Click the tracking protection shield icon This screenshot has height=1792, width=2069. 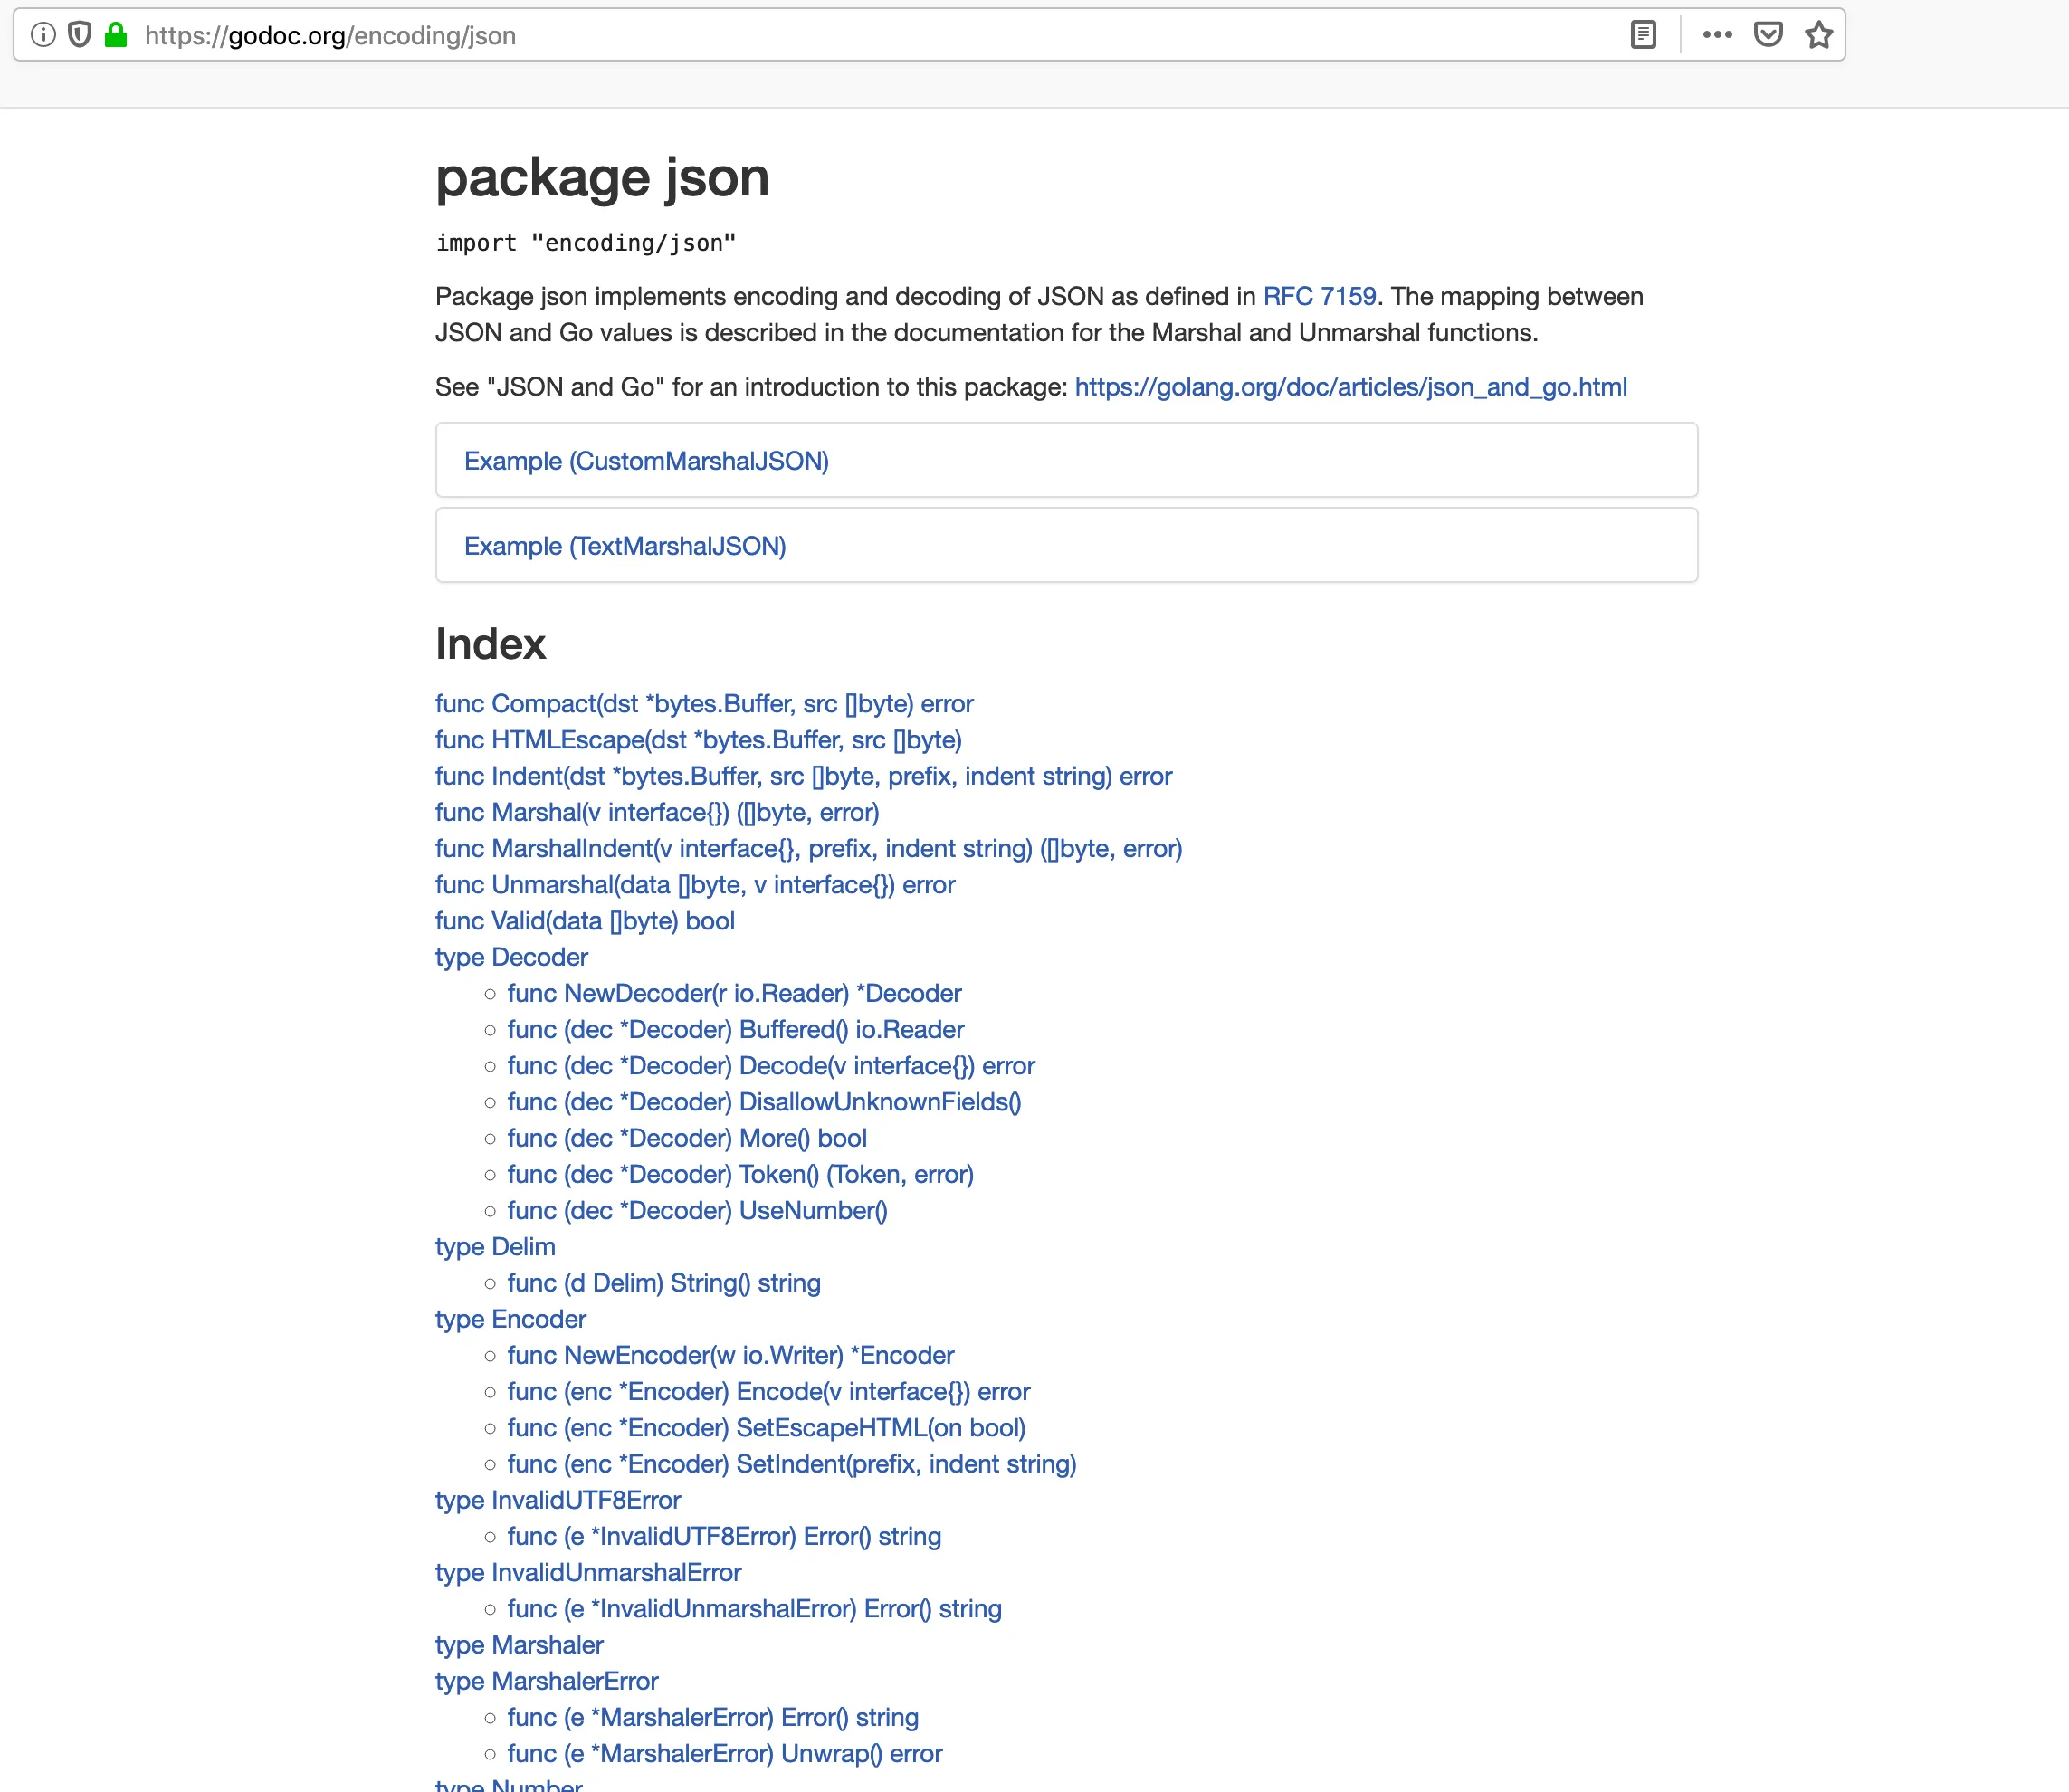(79, 35)
